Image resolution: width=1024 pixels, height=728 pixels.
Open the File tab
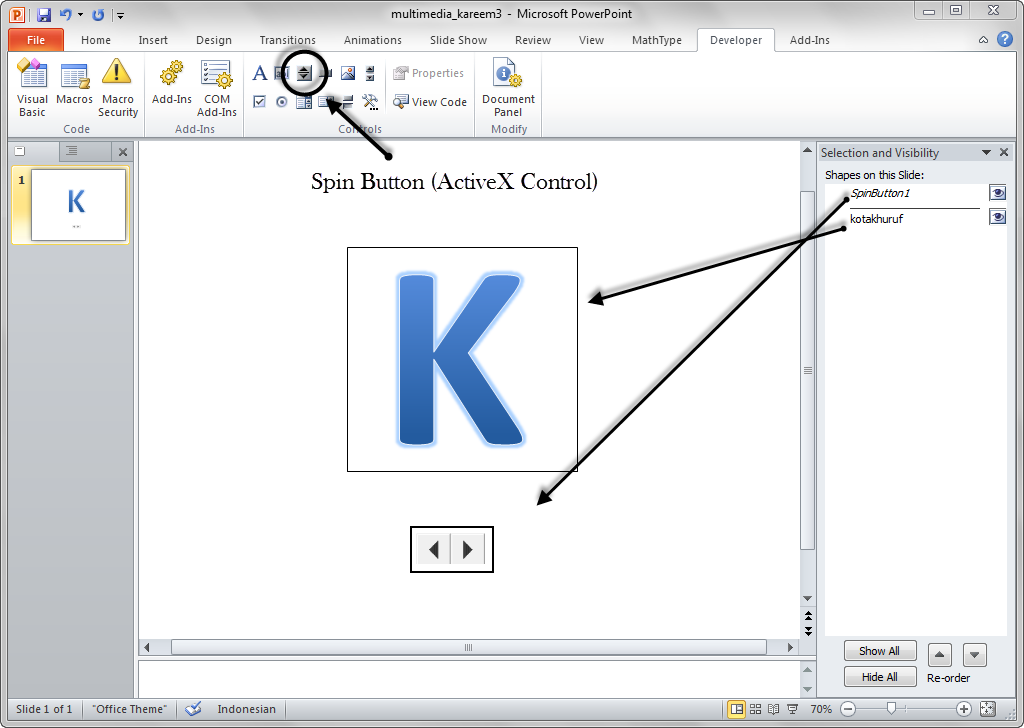coord(36,40)
